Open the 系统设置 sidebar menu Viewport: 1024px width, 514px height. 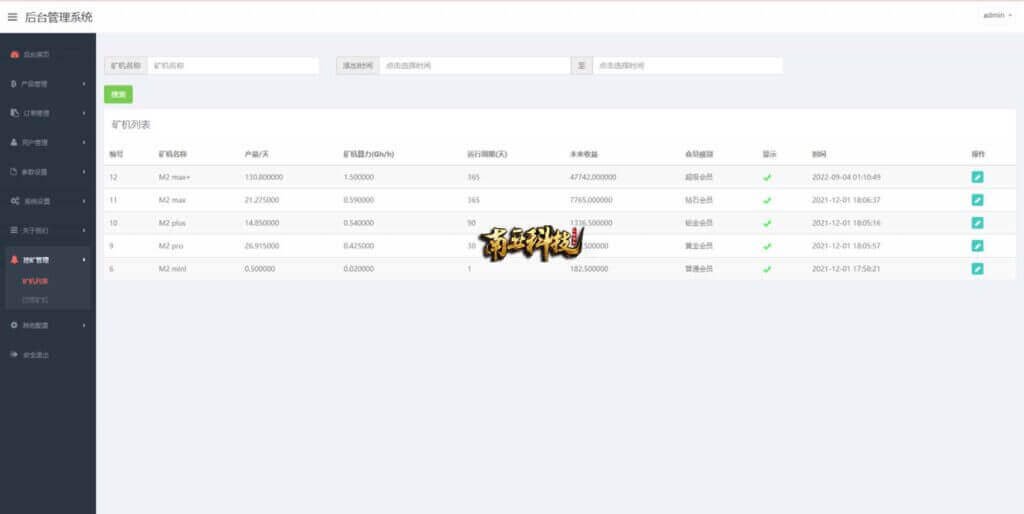(47, 201)
